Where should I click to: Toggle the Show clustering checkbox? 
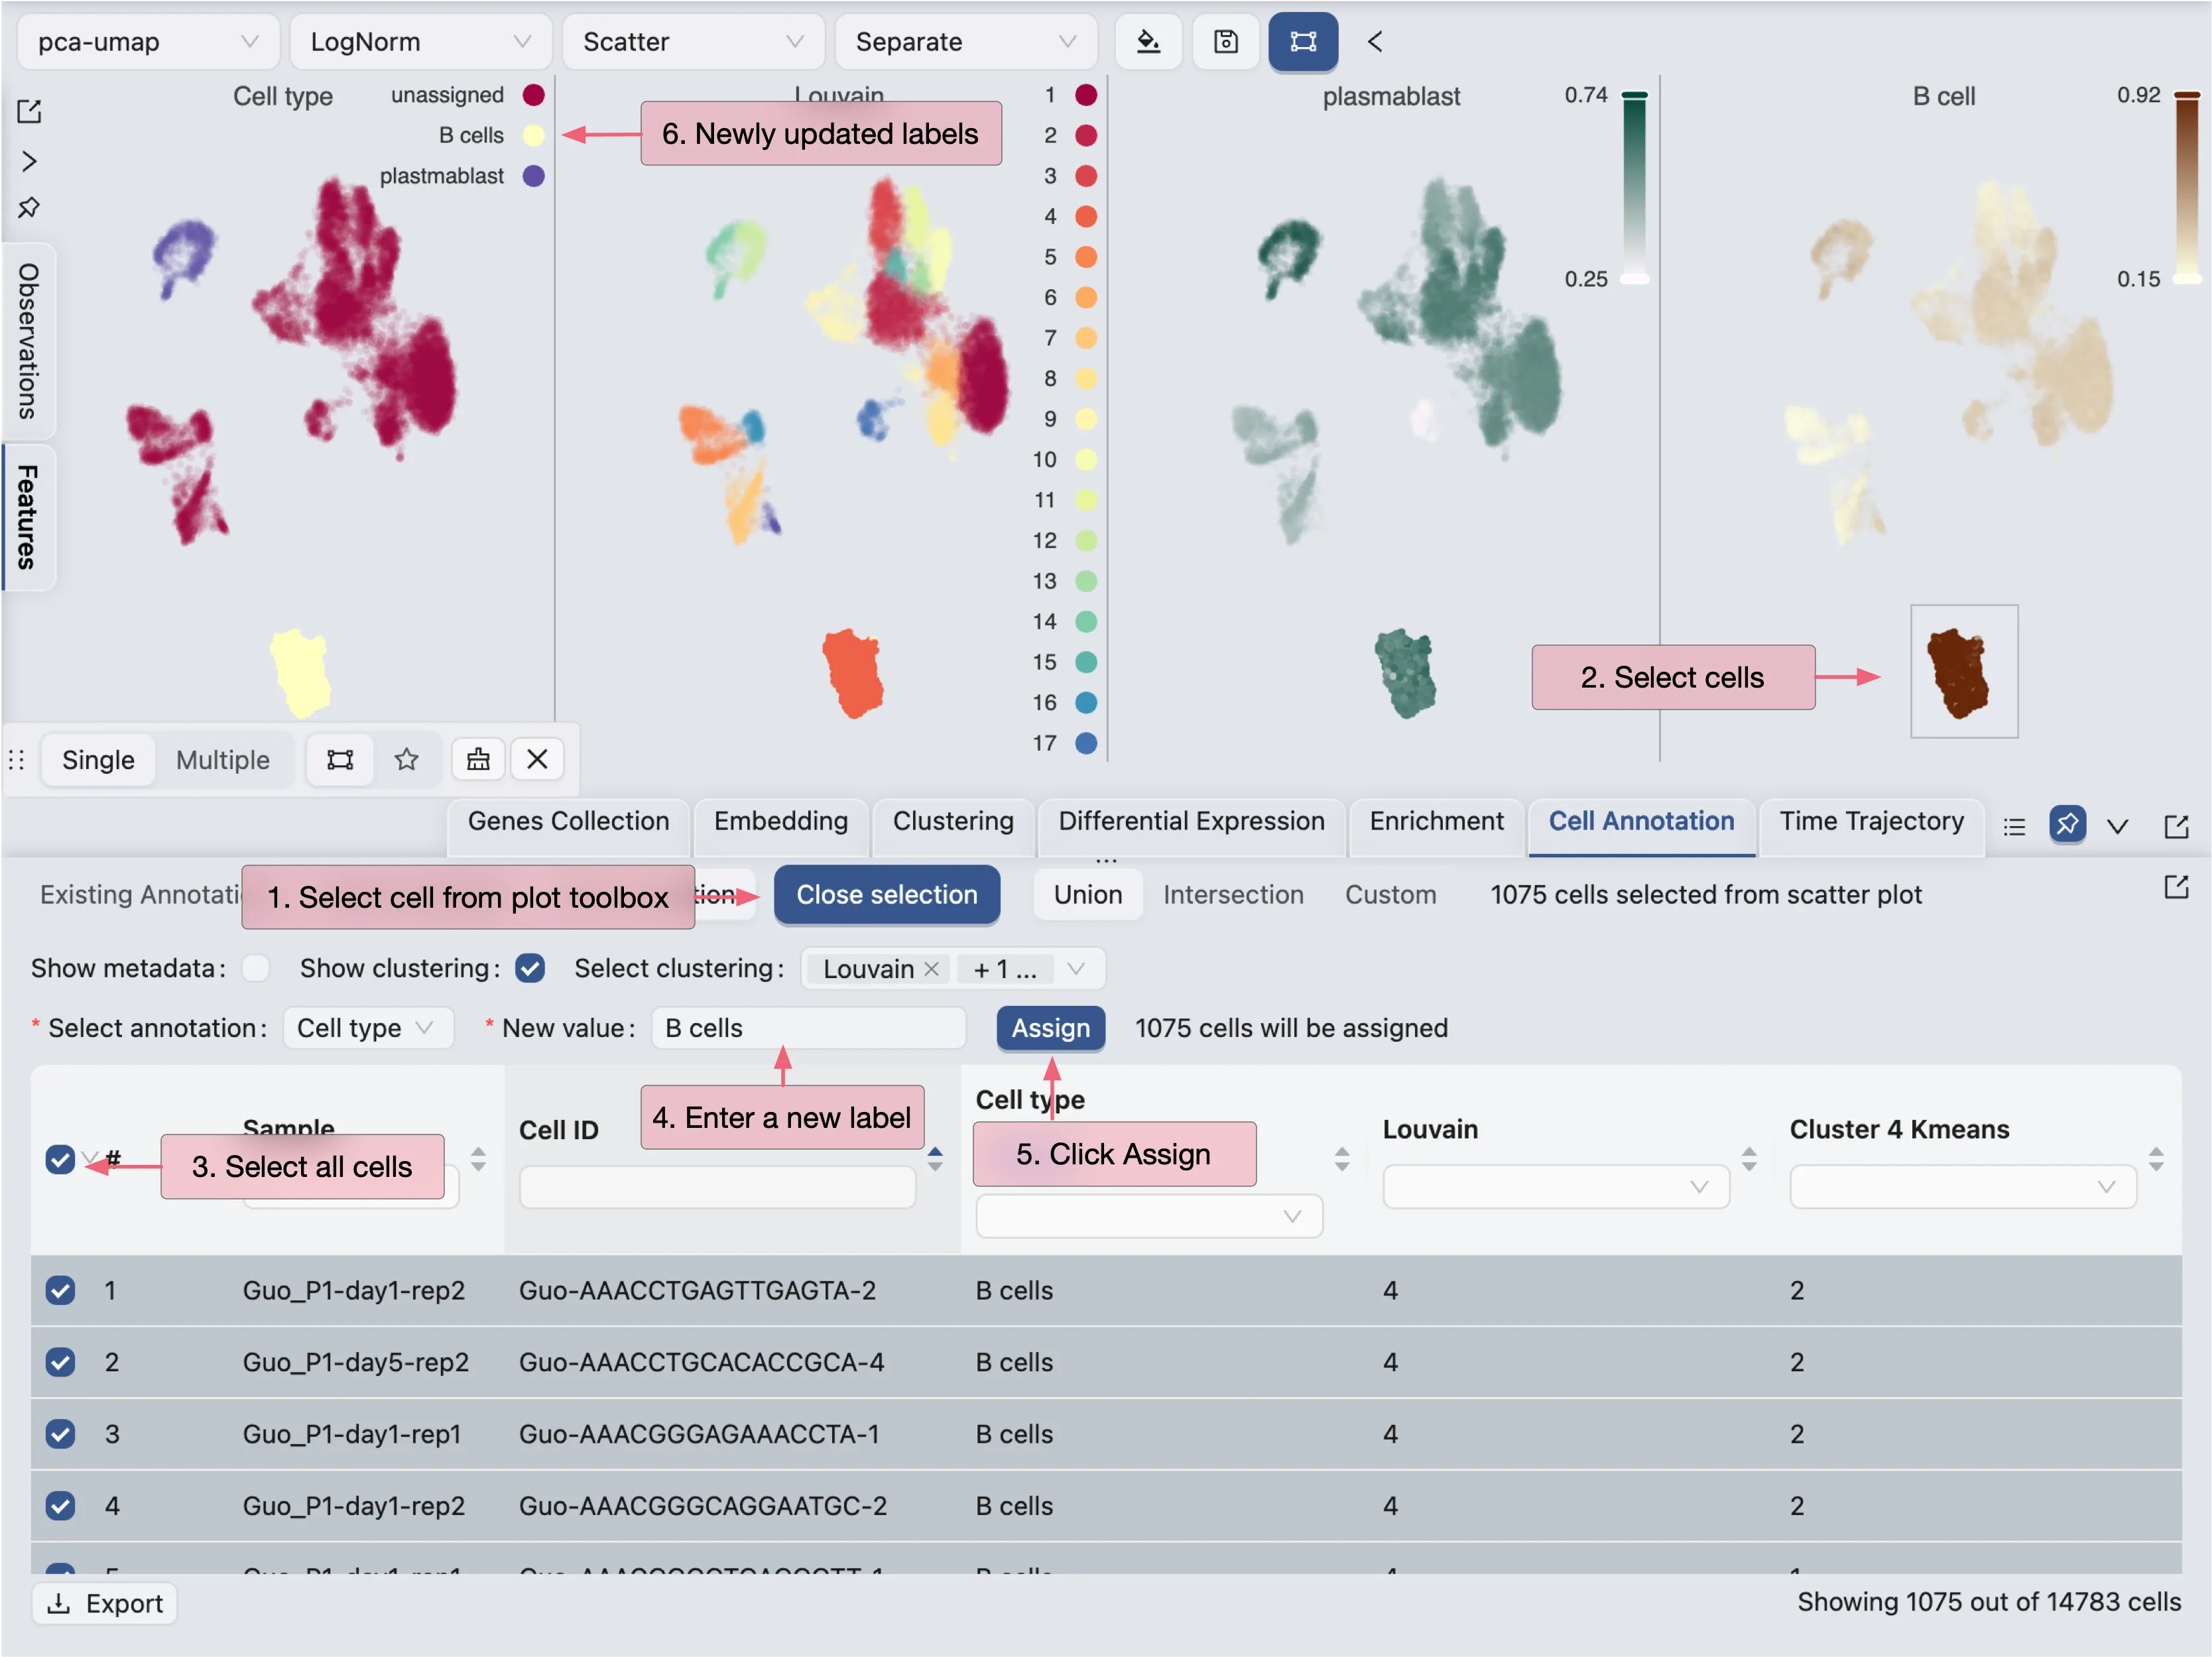(x=530, y=968)
